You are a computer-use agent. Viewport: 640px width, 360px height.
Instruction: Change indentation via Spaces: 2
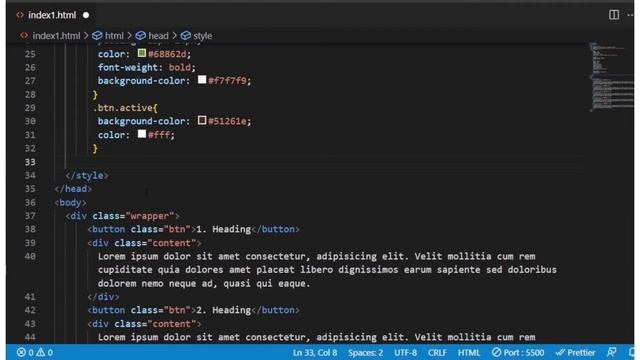pos(365,353)
